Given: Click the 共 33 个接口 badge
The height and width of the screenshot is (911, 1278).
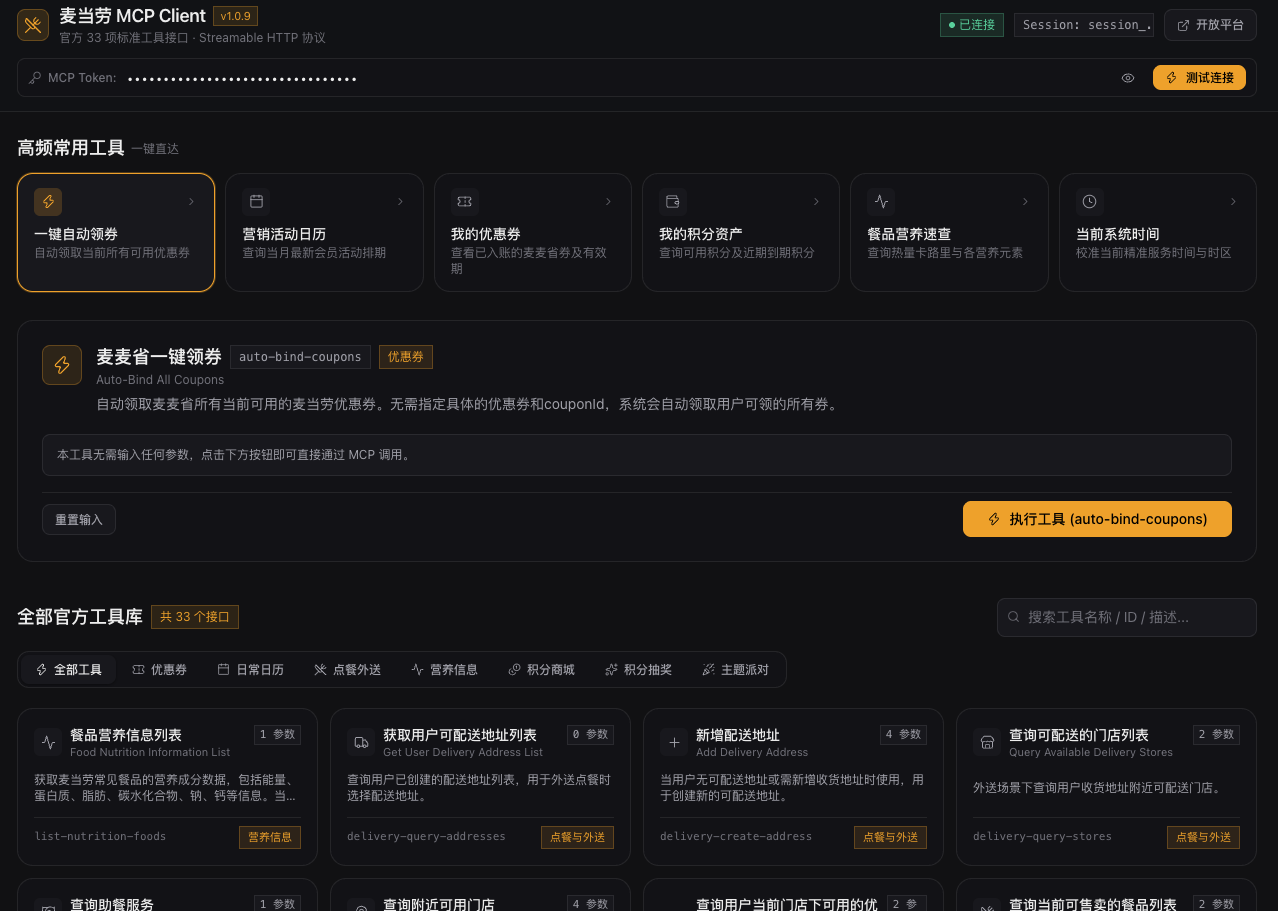Looking at the screenshot, I should click(x=195, y=617).
